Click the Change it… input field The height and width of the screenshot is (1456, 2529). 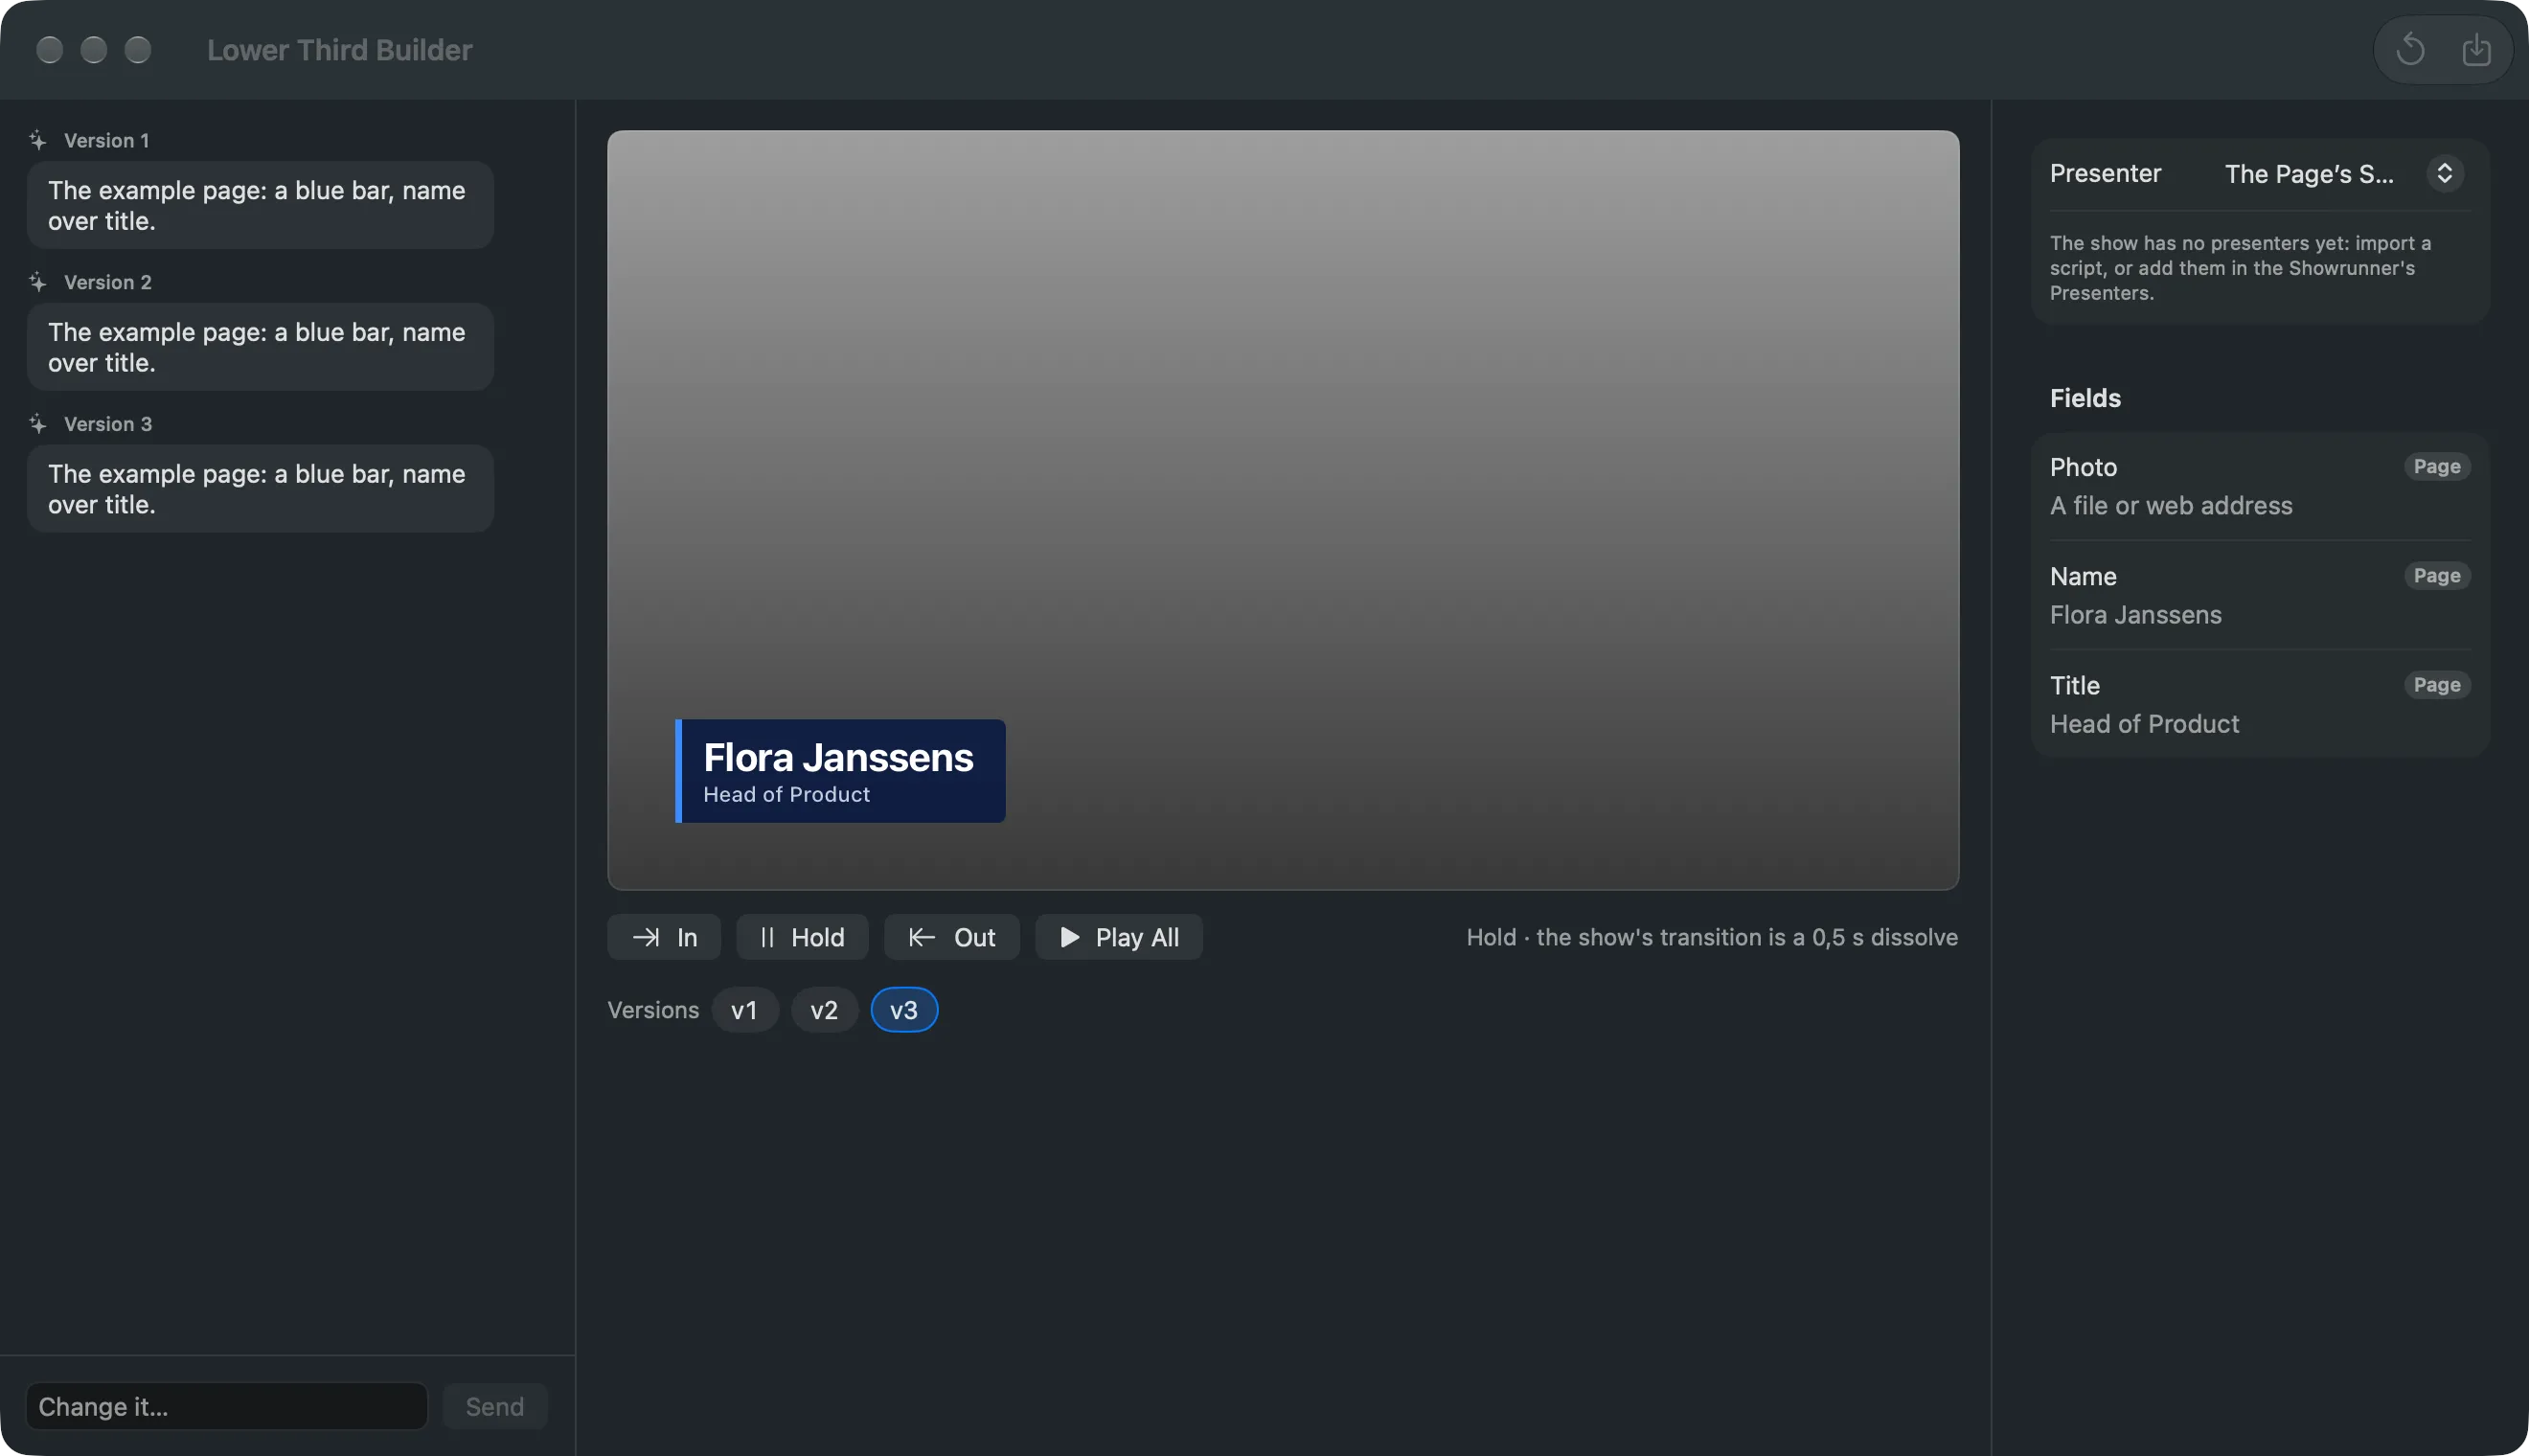pyautogui.click(x=227, y=1407)
